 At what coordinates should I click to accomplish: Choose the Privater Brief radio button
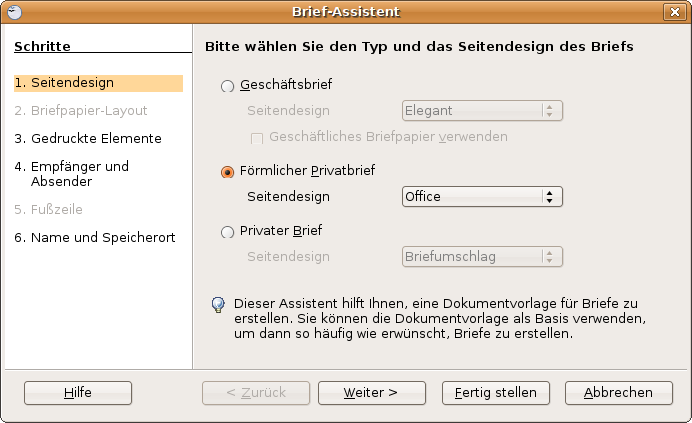[227, 232]
